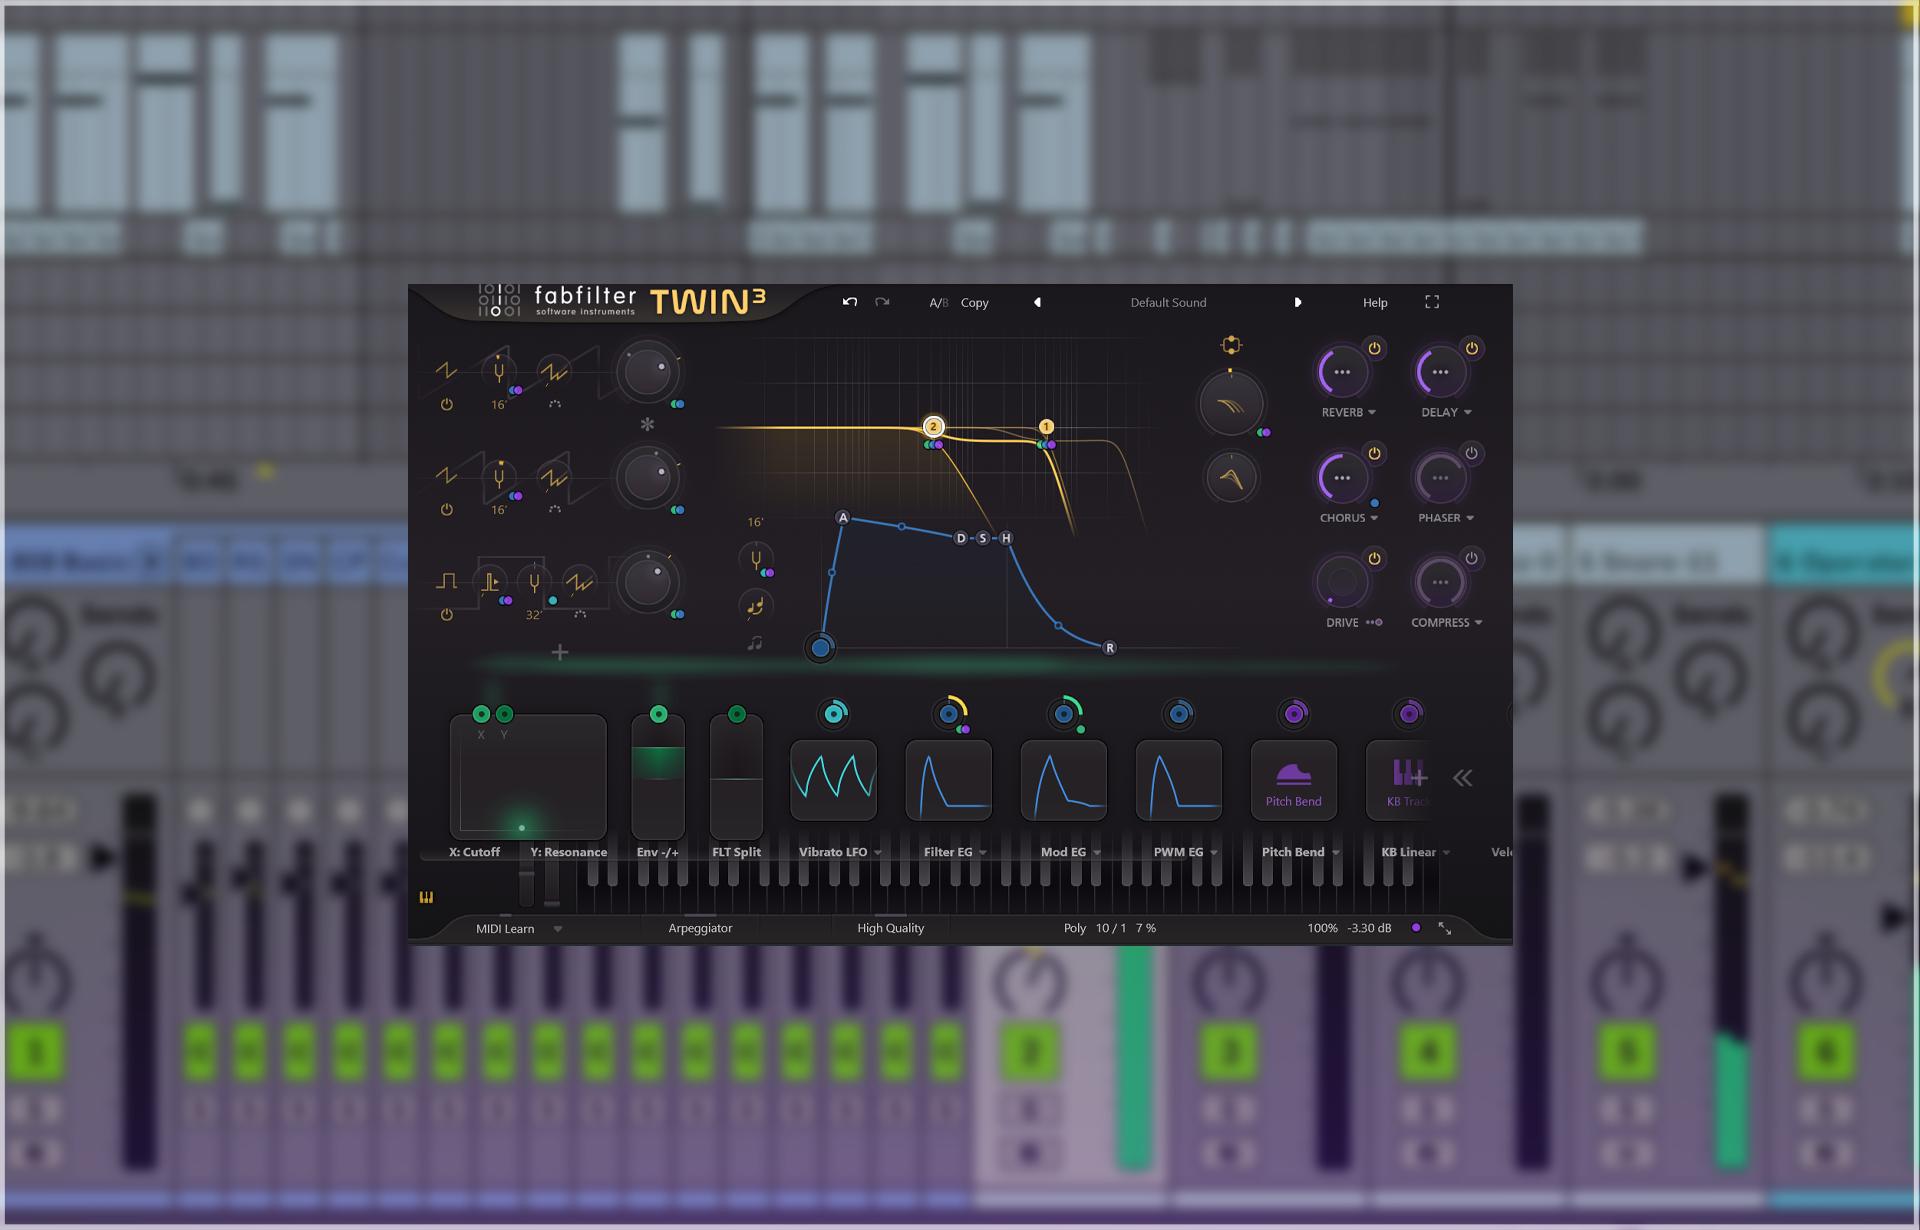Toggle the on-screen keyboard icon
The width and height of the screenshot is (1920, 1230).
(x=426, y=897)
